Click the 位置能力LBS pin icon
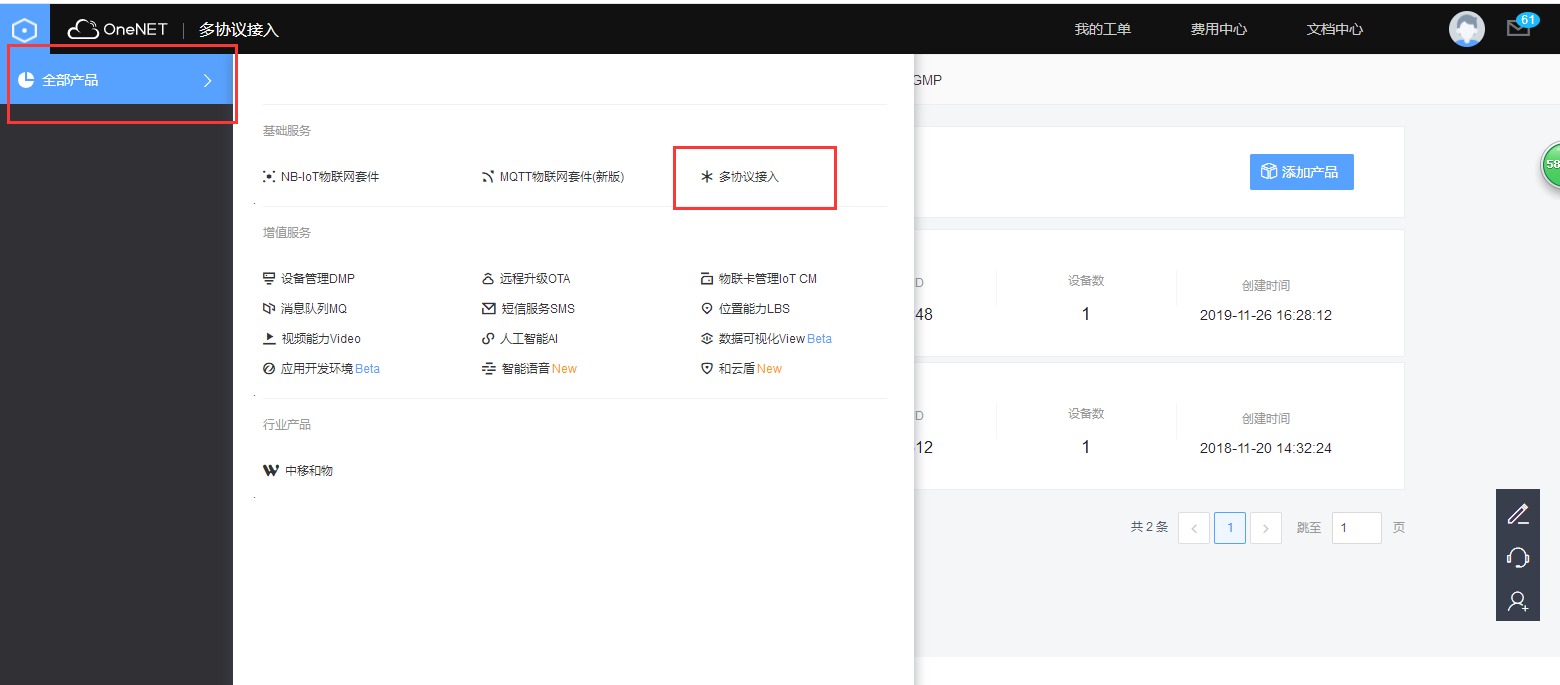This screenshot has width=1560, height=685. click(x=707, y=308)
